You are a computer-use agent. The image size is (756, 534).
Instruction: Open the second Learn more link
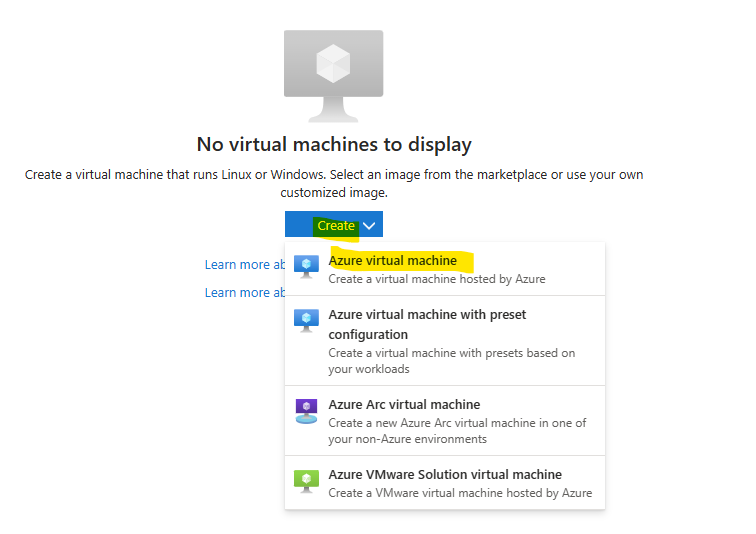tap(245, 293)
